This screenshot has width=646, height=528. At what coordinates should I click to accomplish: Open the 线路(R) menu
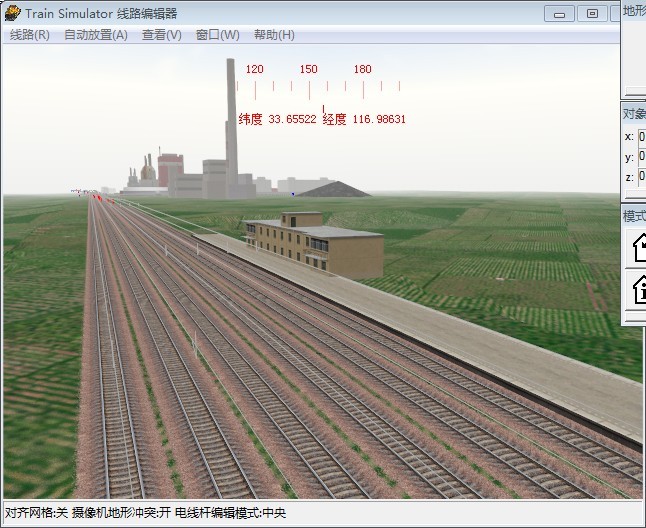(x=29, y=35)
